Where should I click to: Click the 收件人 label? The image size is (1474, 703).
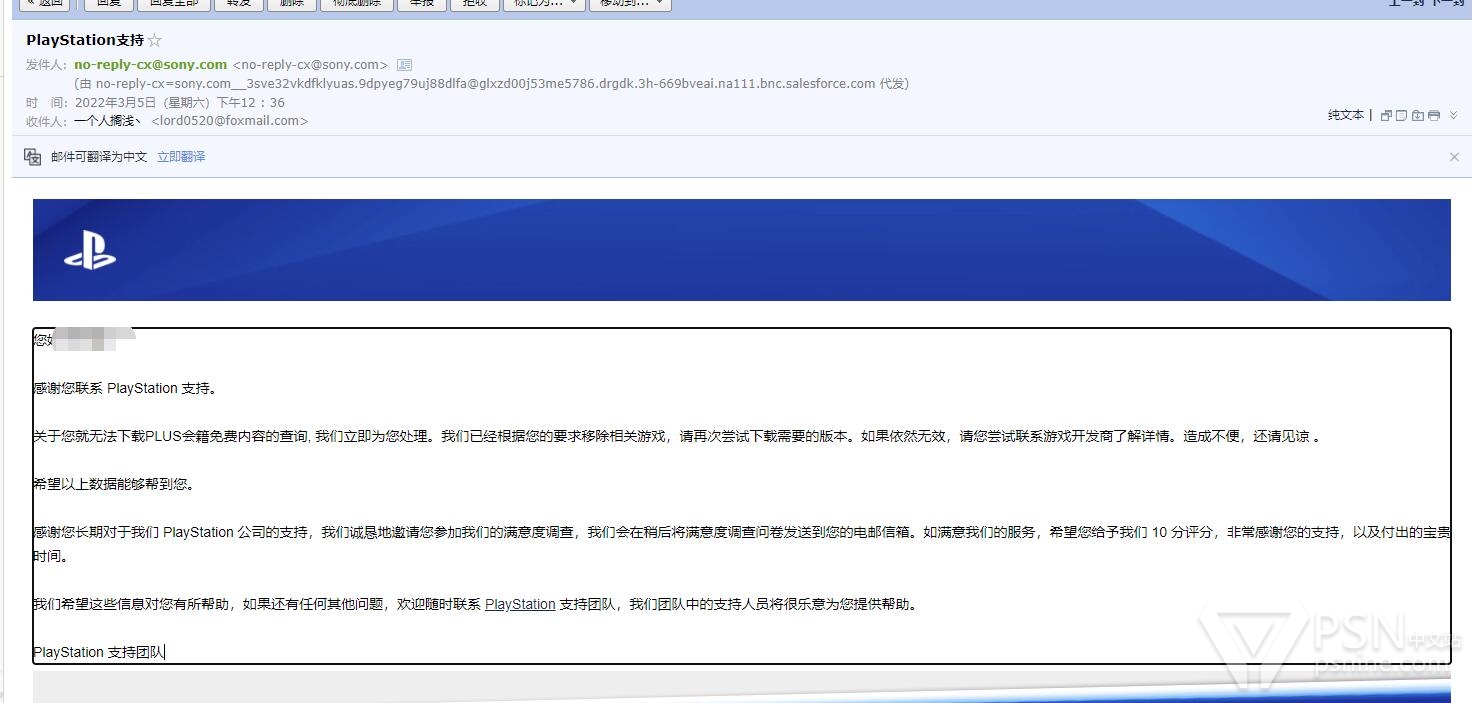click(x=46, y=121)
